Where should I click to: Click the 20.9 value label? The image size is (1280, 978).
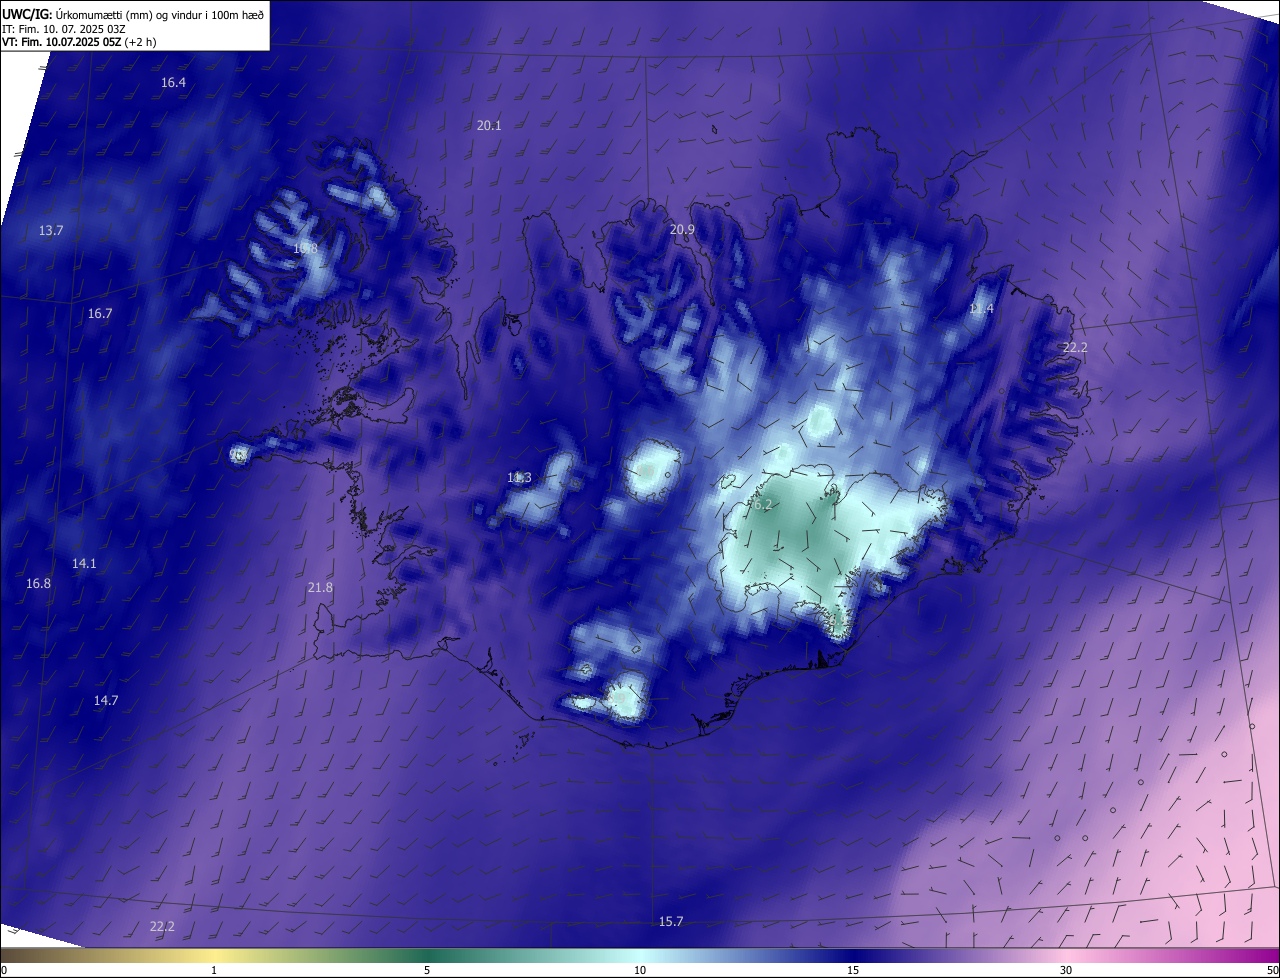682,229
